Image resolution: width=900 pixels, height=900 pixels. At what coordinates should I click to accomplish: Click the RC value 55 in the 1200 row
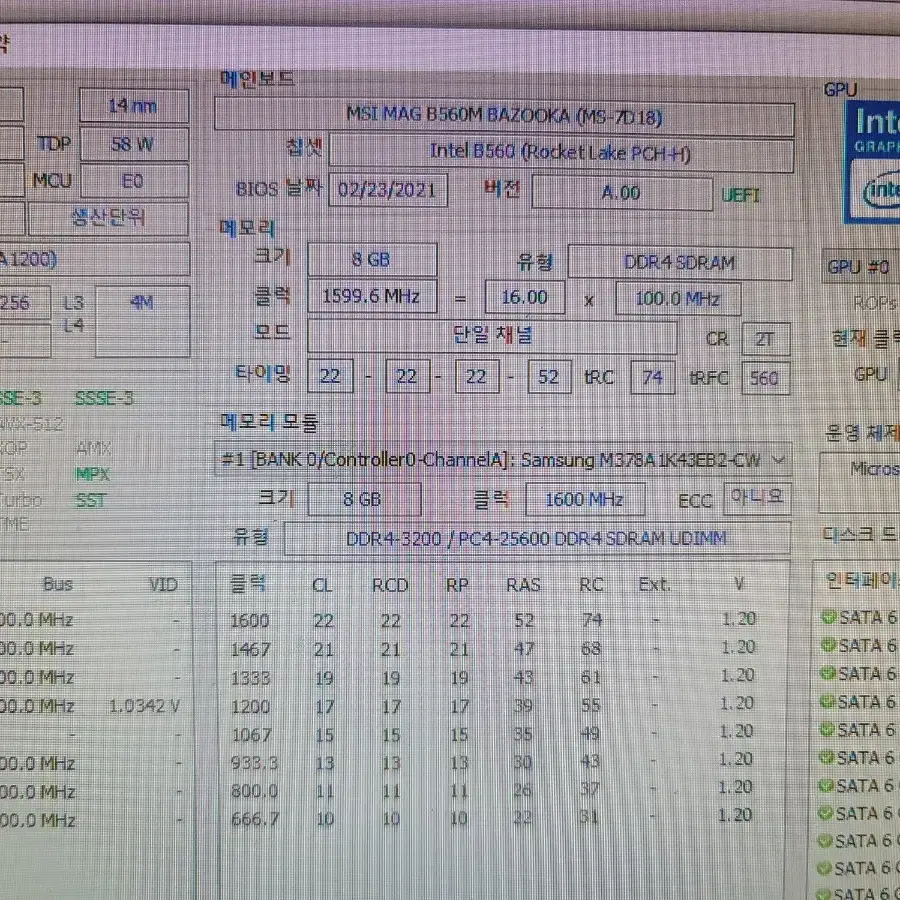pos(591,705)
